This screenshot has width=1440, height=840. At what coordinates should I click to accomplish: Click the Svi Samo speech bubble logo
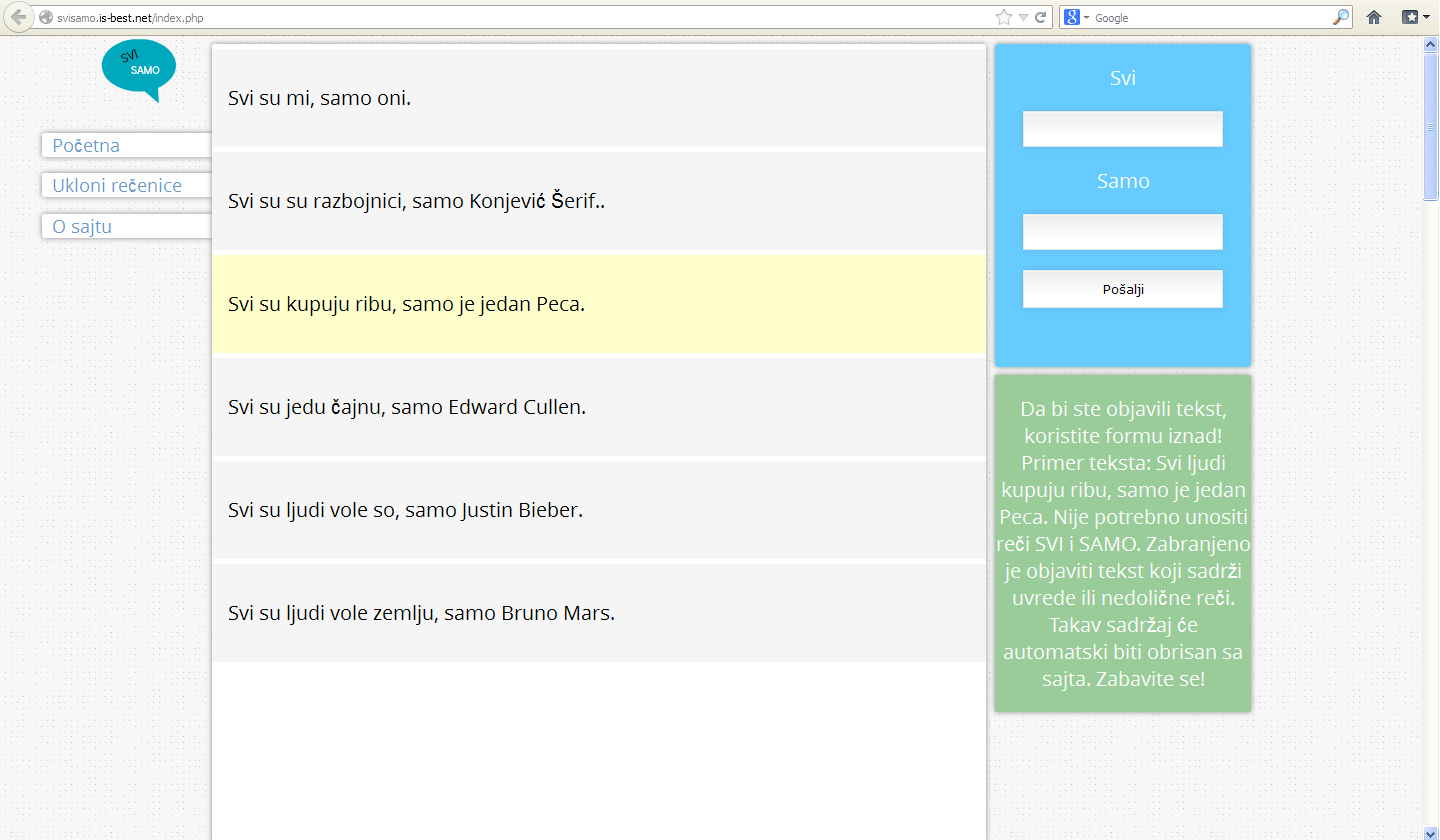[x=139, y=70]
